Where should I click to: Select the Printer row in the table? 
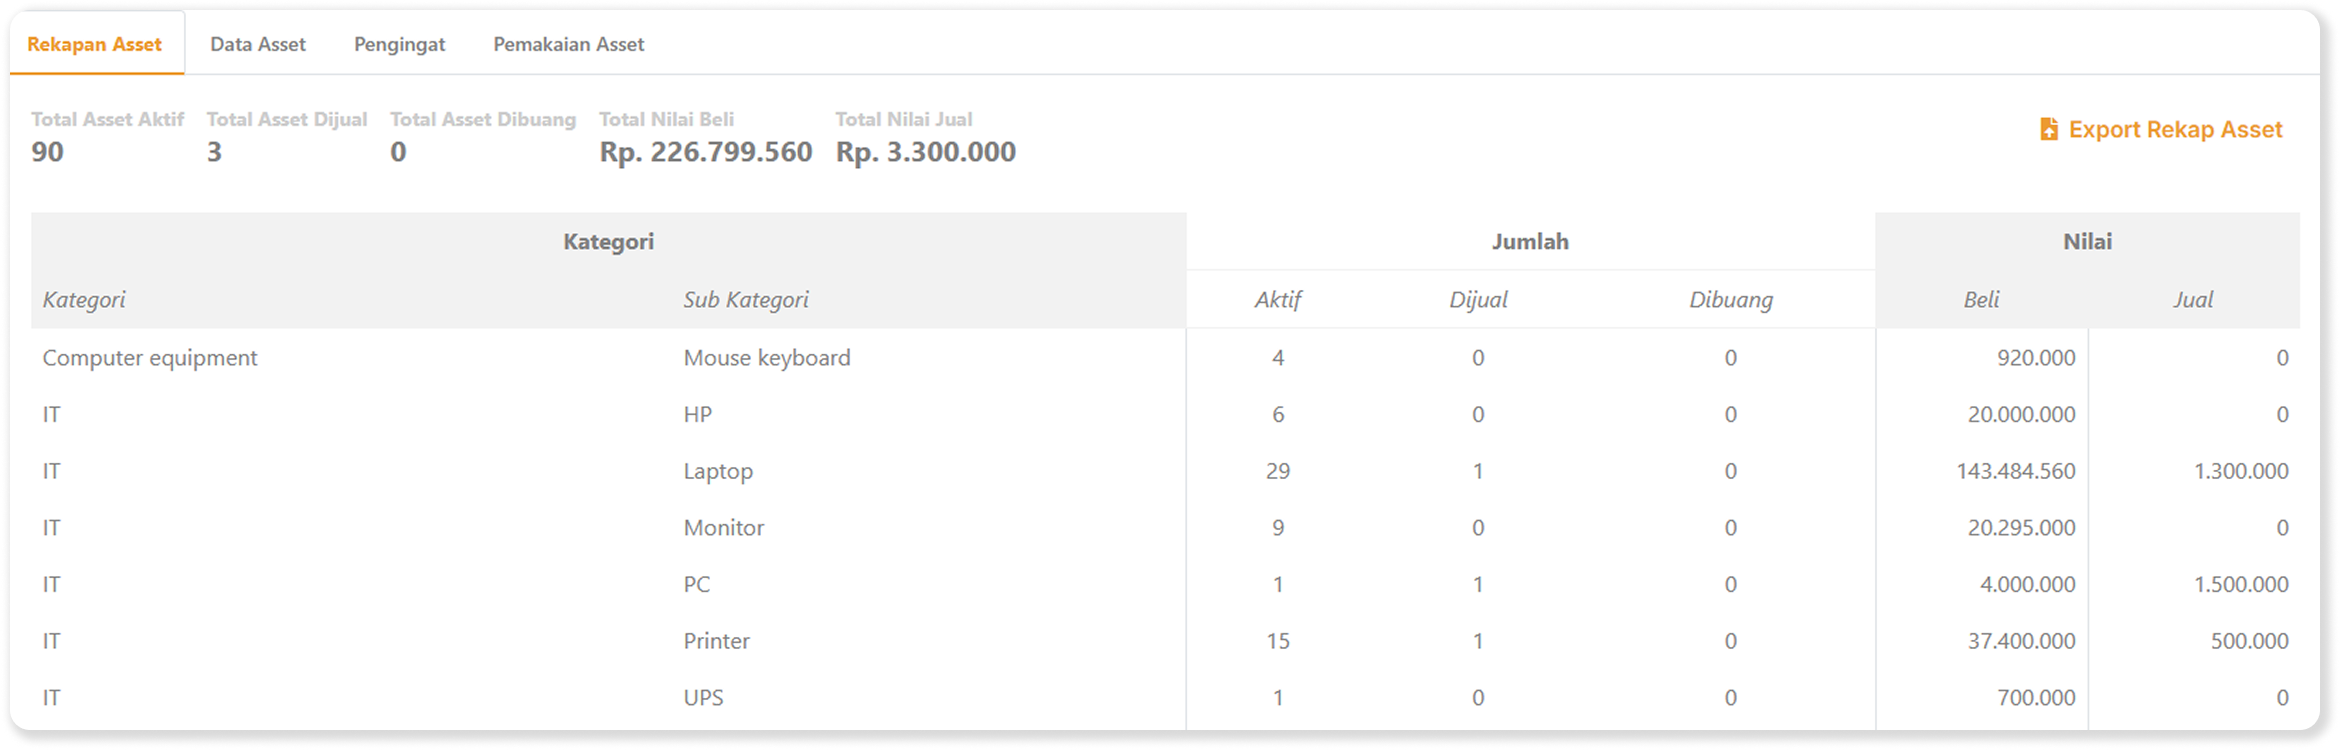tap(716, 640)
